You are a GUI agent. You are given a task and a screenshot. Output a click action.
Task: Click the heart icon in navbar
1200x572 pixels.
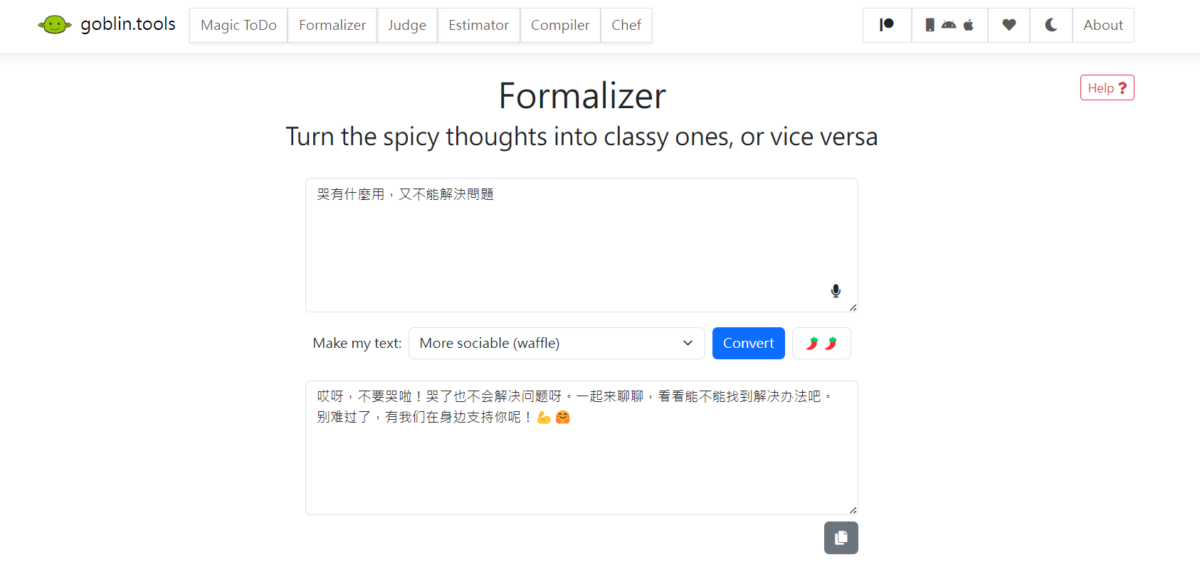1009,25
